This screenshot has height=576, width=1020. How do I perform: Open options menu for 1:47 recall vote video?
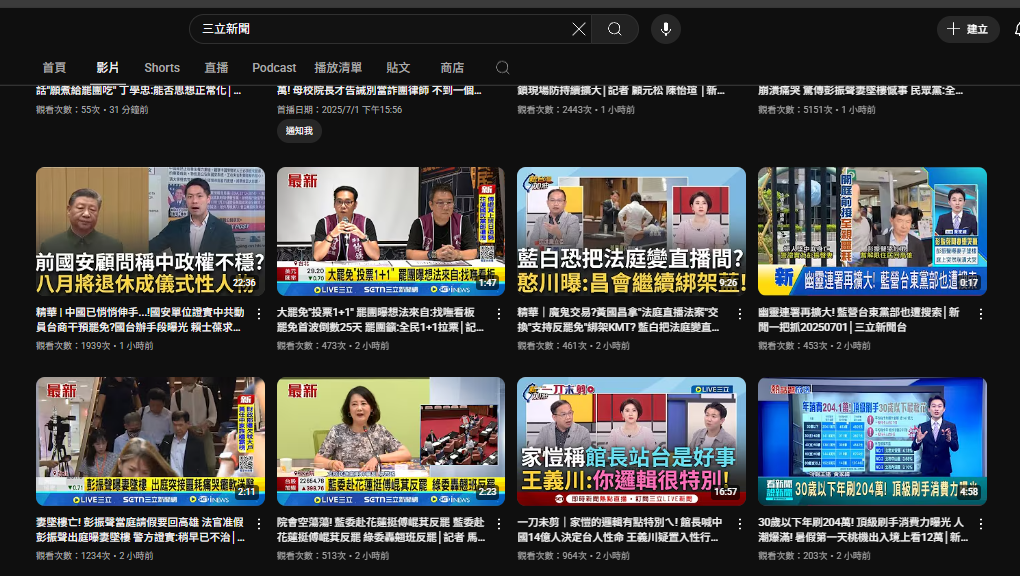(499, 314)
